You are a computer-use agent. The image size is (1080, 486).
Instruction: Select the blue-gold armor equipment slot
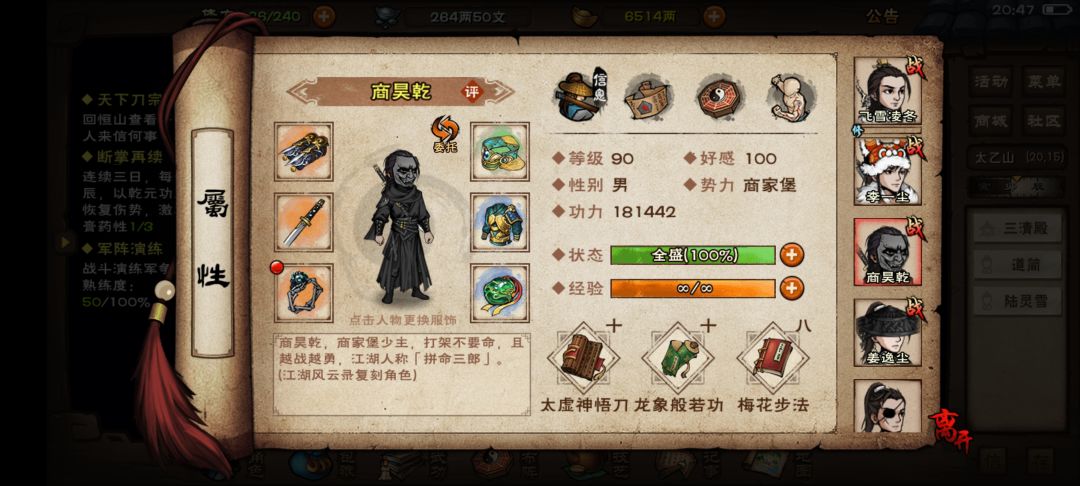[500, 222]
